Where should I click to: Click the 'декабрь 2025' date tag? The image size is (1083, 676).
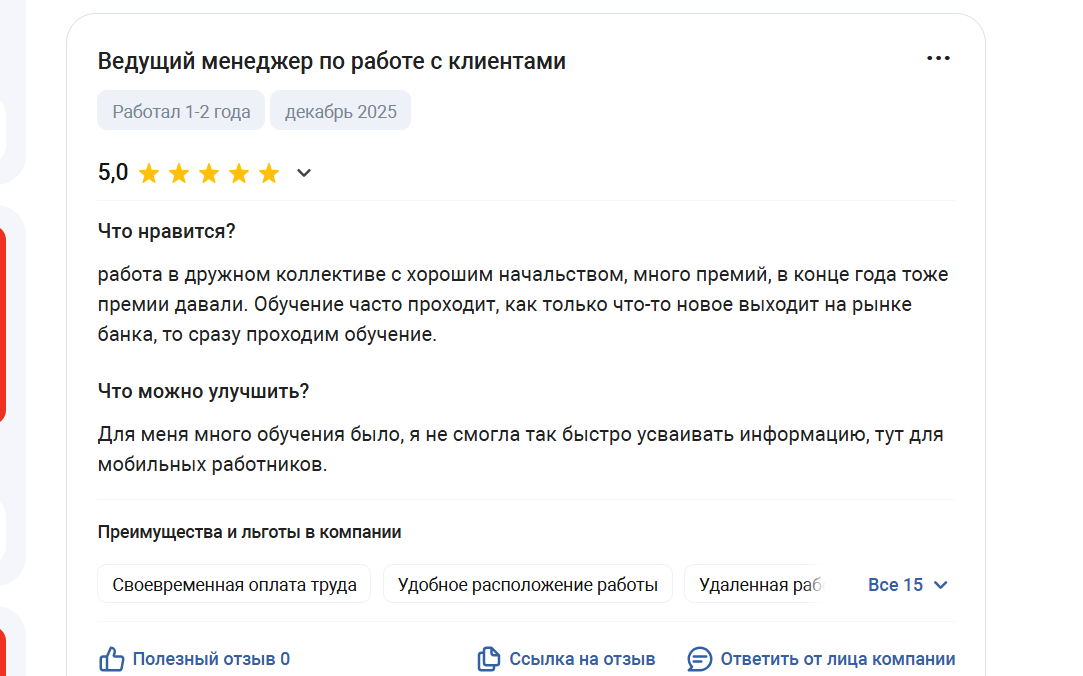click(x=341, y=111)
